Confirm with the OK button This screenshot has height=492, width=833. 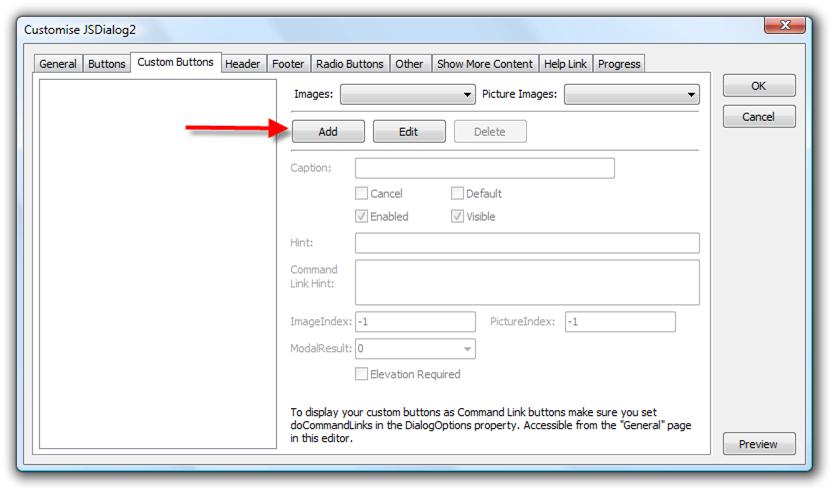(759, 86)
